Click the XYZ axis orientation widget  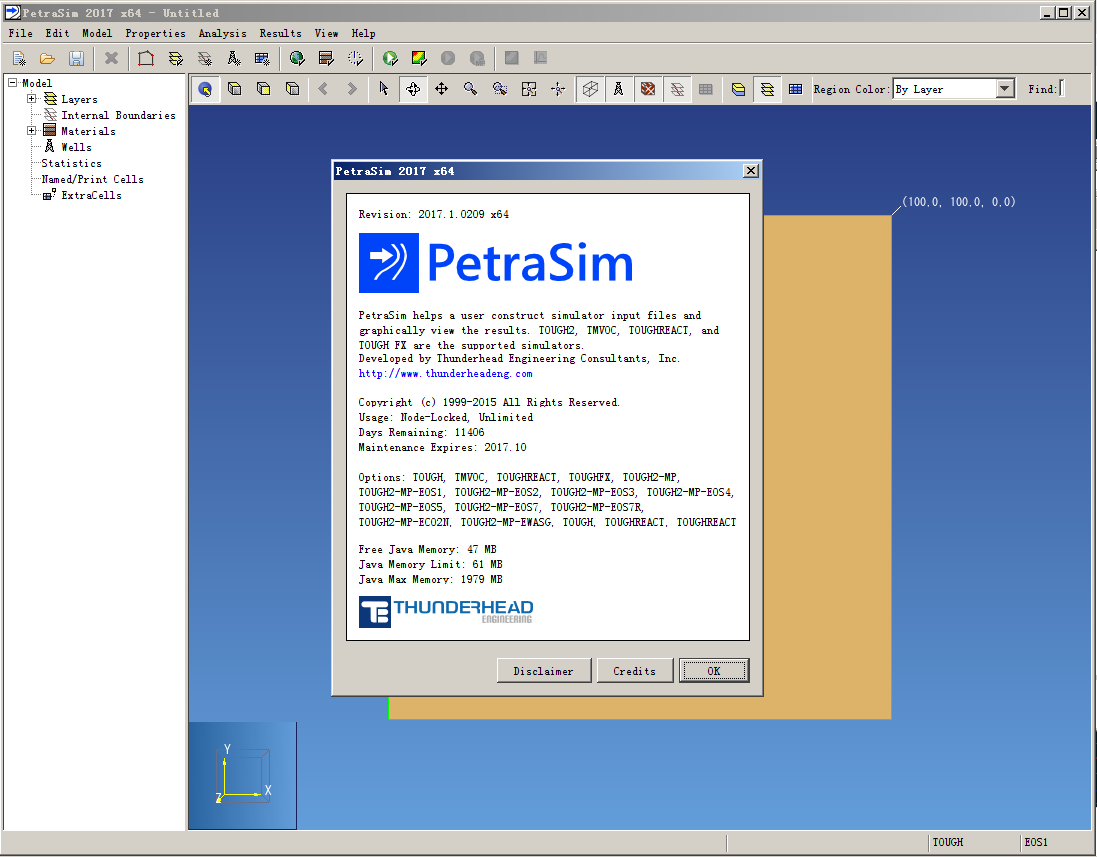pyautogui.click(x=243, y=775)
